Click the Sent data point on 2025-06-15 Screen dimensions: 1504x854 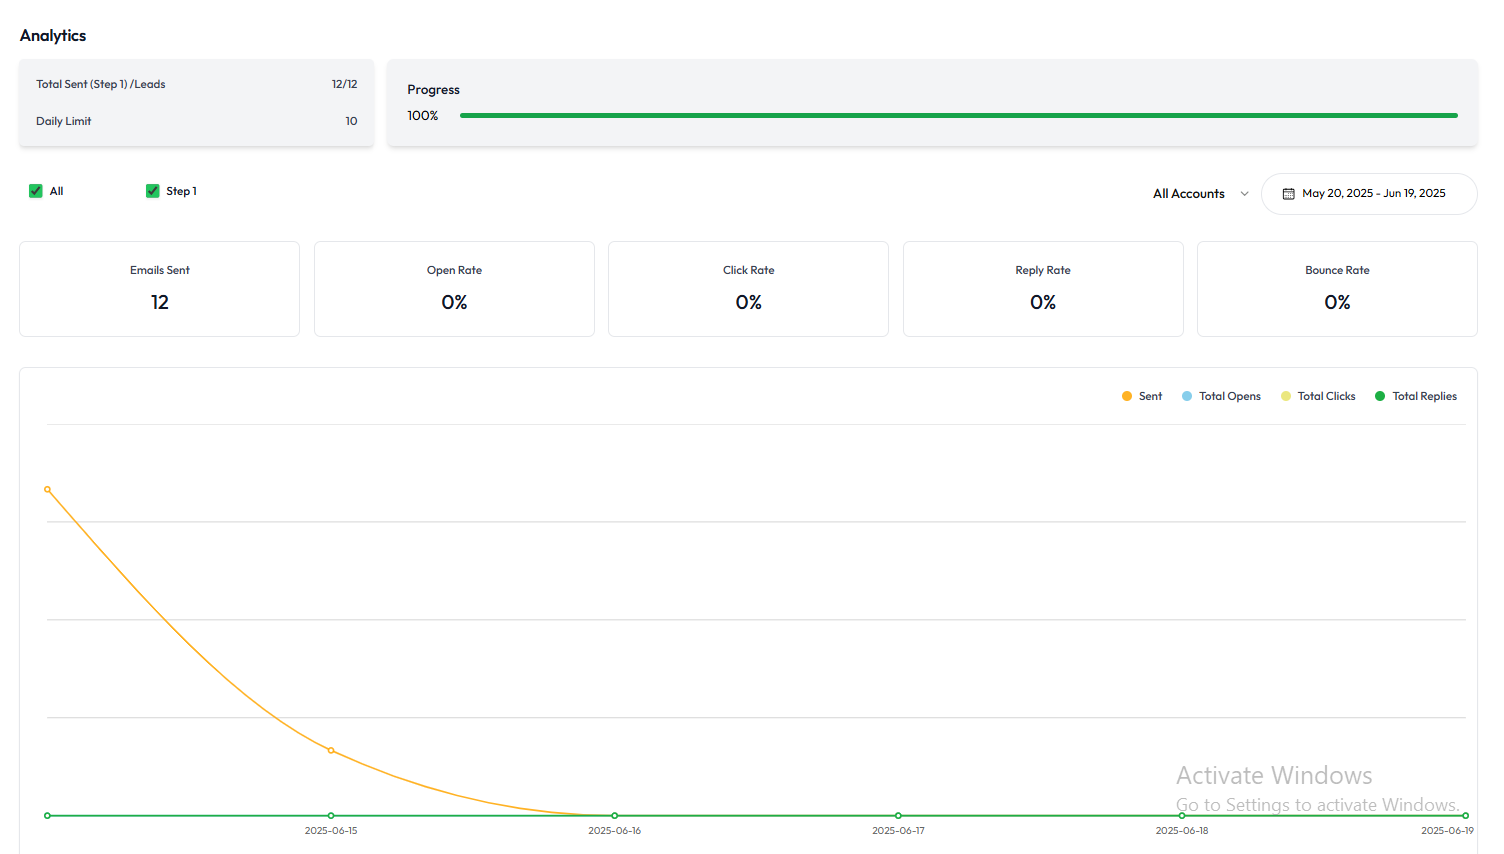click(331, 750)
